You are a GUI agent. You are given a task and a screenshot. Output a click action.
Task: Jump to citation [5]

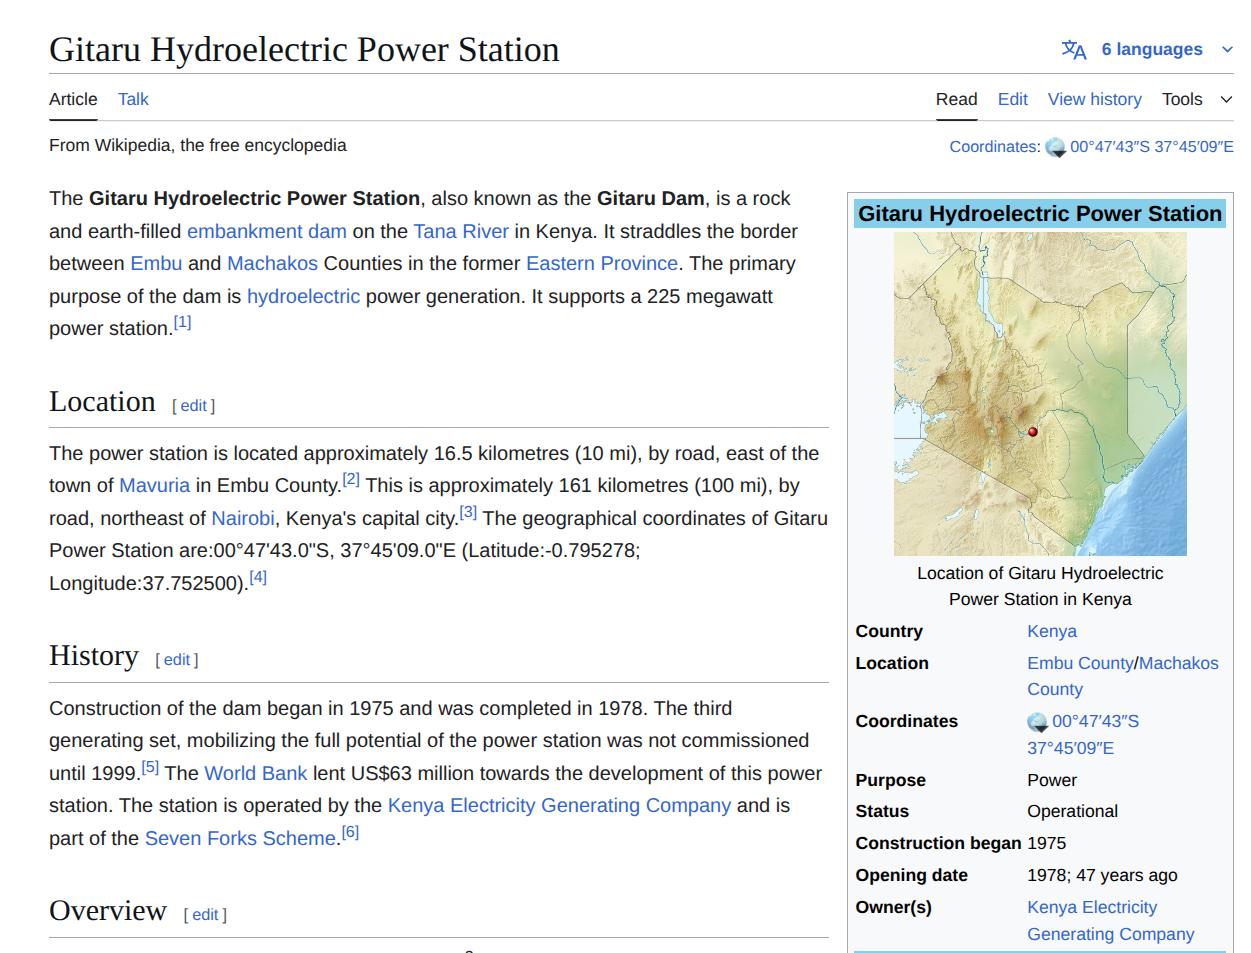click(x=150, y=767)
